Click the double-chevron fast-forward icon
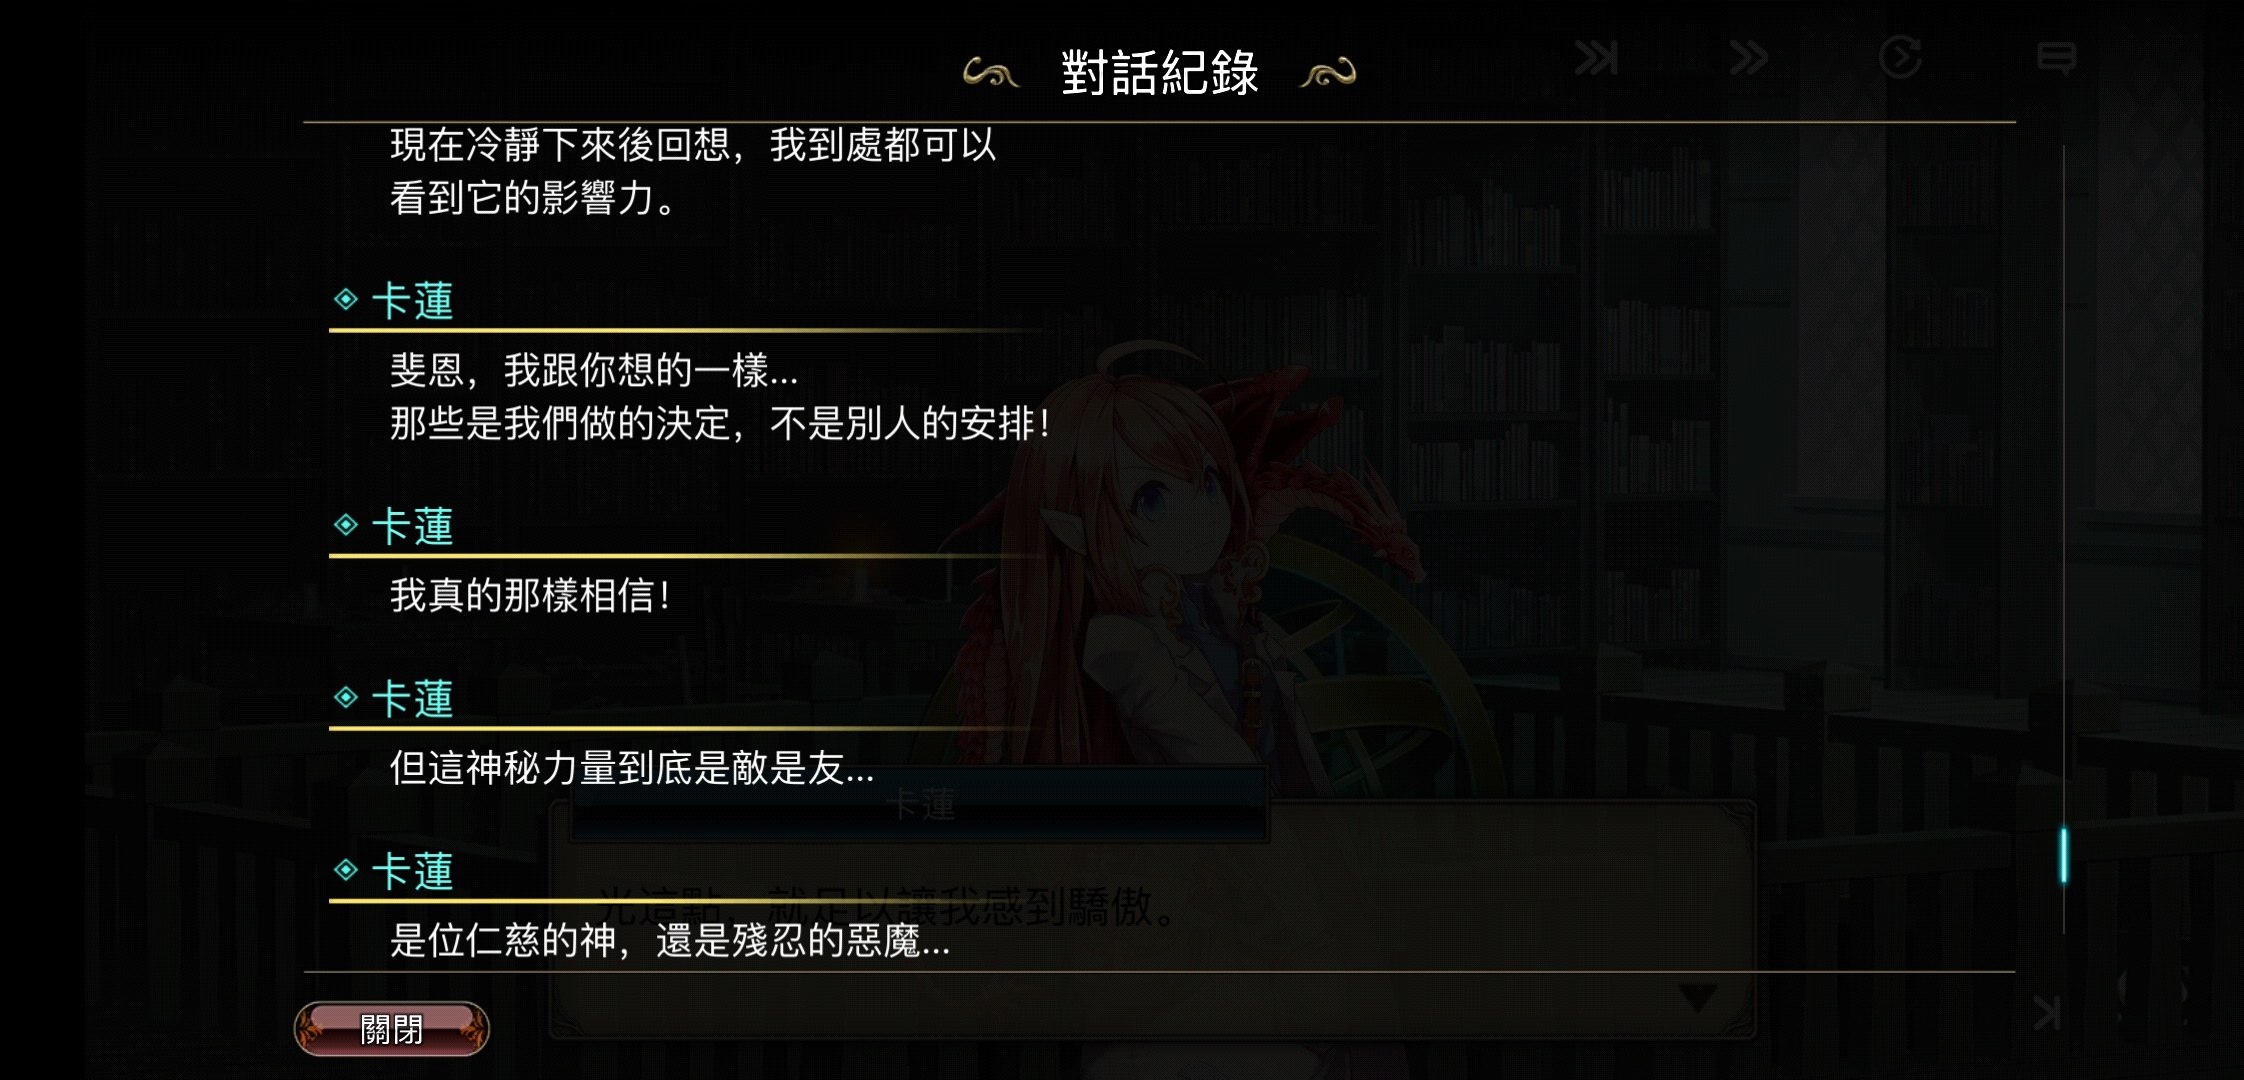The width and height of the screenshot is (2244, 1080). 1748,58
